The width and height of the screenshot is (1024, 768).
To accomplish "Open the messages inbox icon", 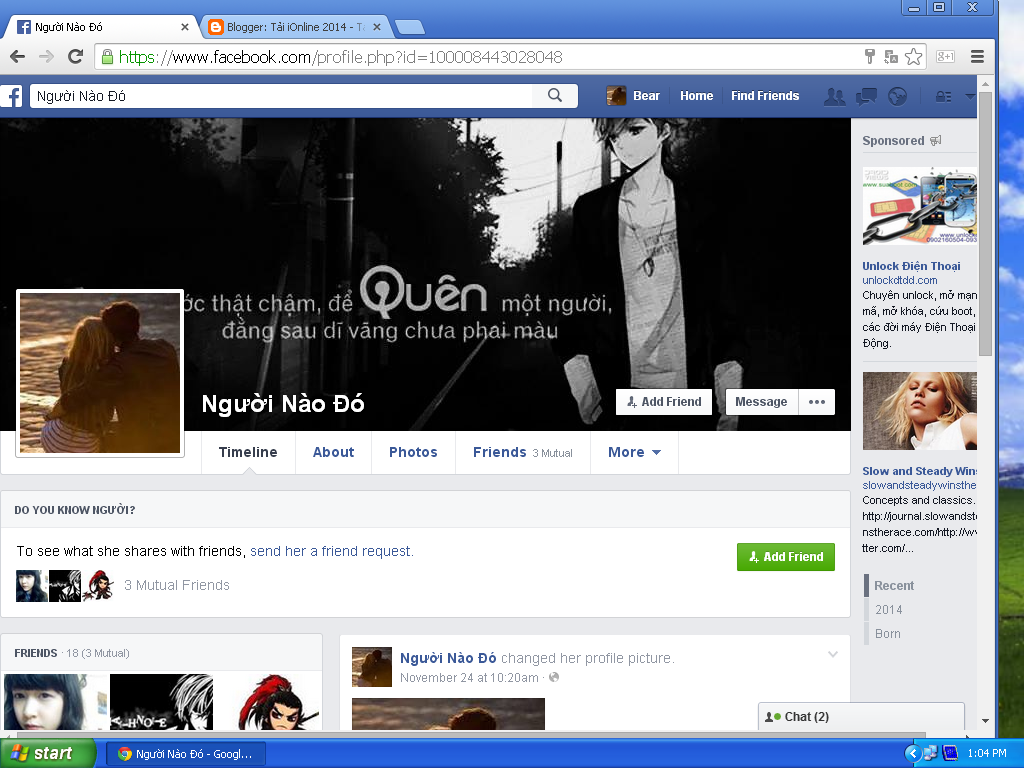I will coord(867,97).
